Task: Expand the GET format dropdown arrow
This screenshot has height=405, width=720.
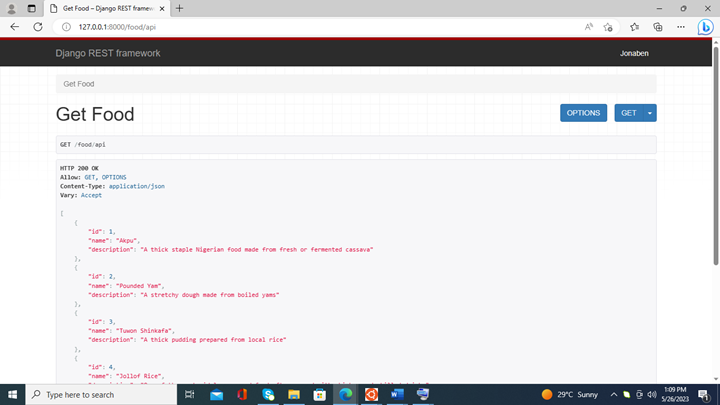Action: (650, 113)
